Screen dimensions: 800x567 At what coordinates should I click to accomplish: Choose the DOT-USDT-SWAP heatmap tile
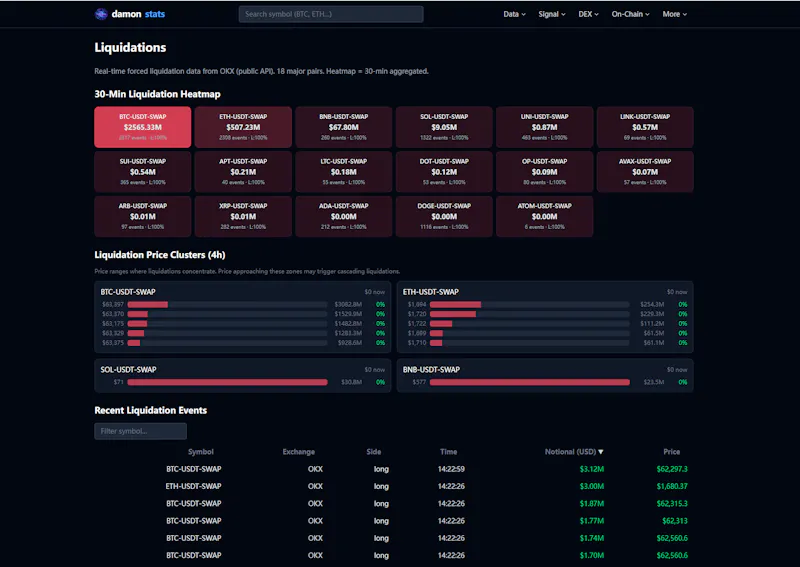coord(444,171)
